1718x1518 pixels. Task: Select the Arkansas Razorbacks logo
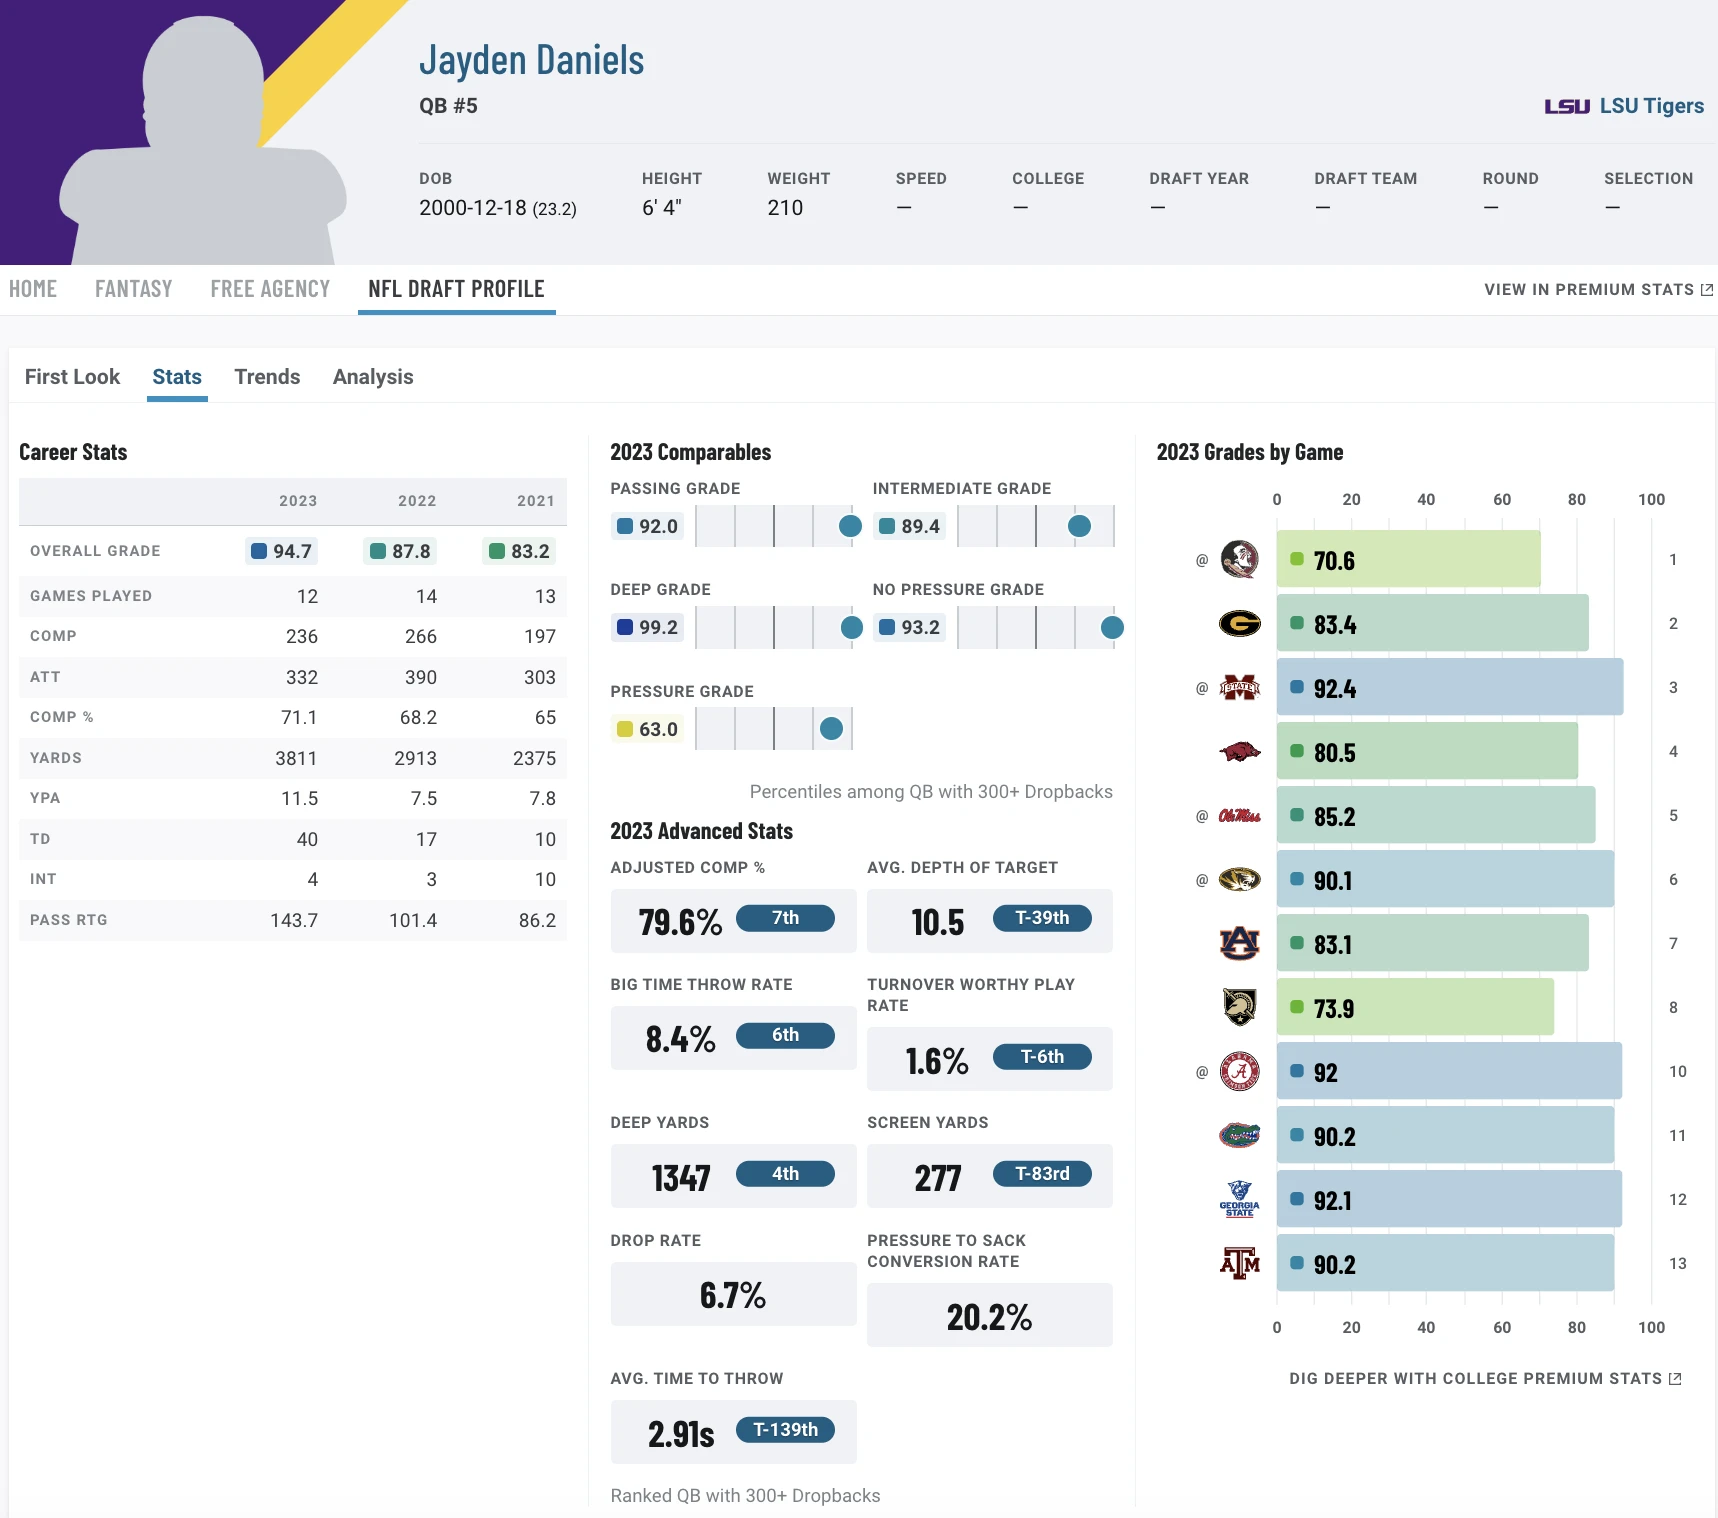[x=1239, y=752]
